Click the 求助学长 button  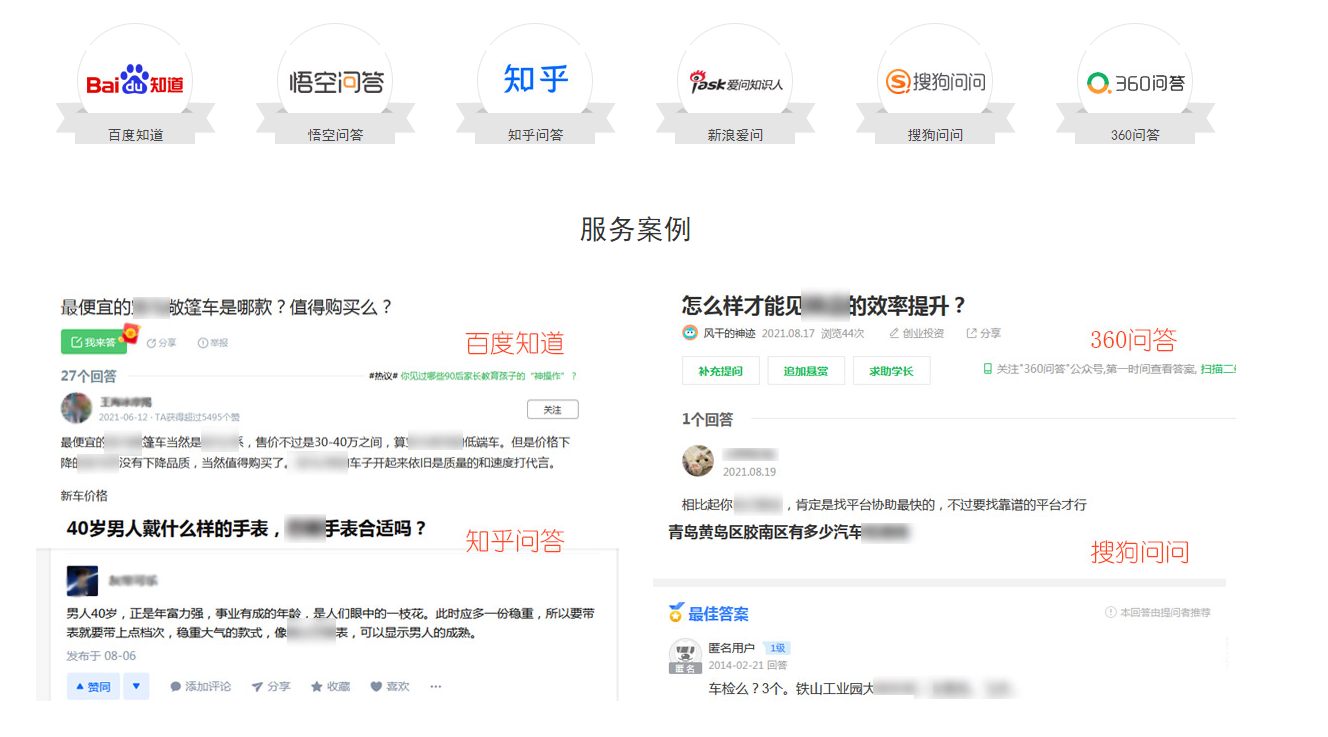[890, 371]
